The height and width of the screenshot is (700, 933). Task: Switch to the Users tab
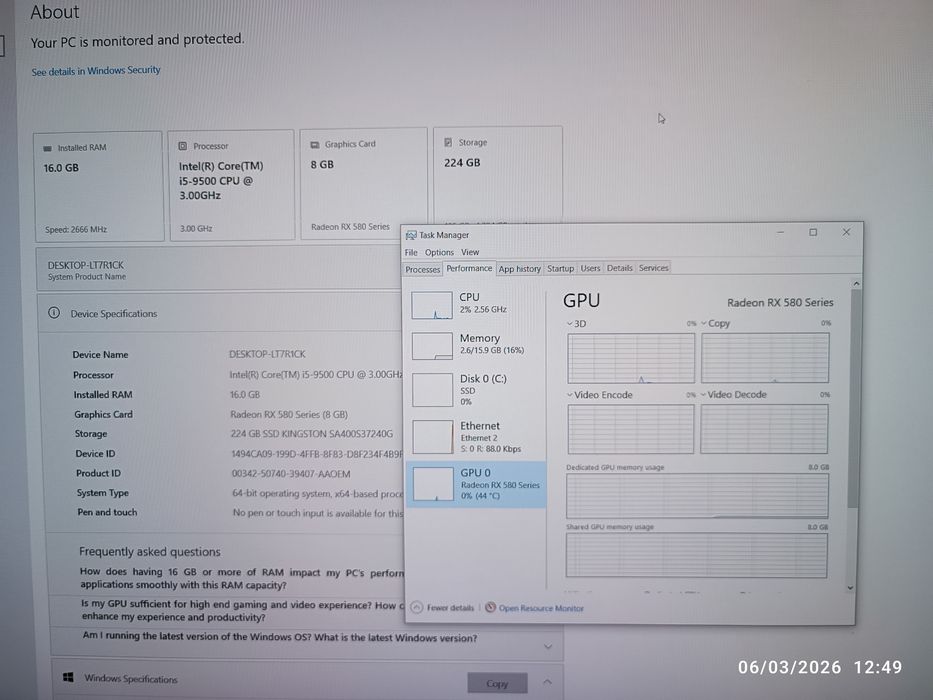[590, 268]
